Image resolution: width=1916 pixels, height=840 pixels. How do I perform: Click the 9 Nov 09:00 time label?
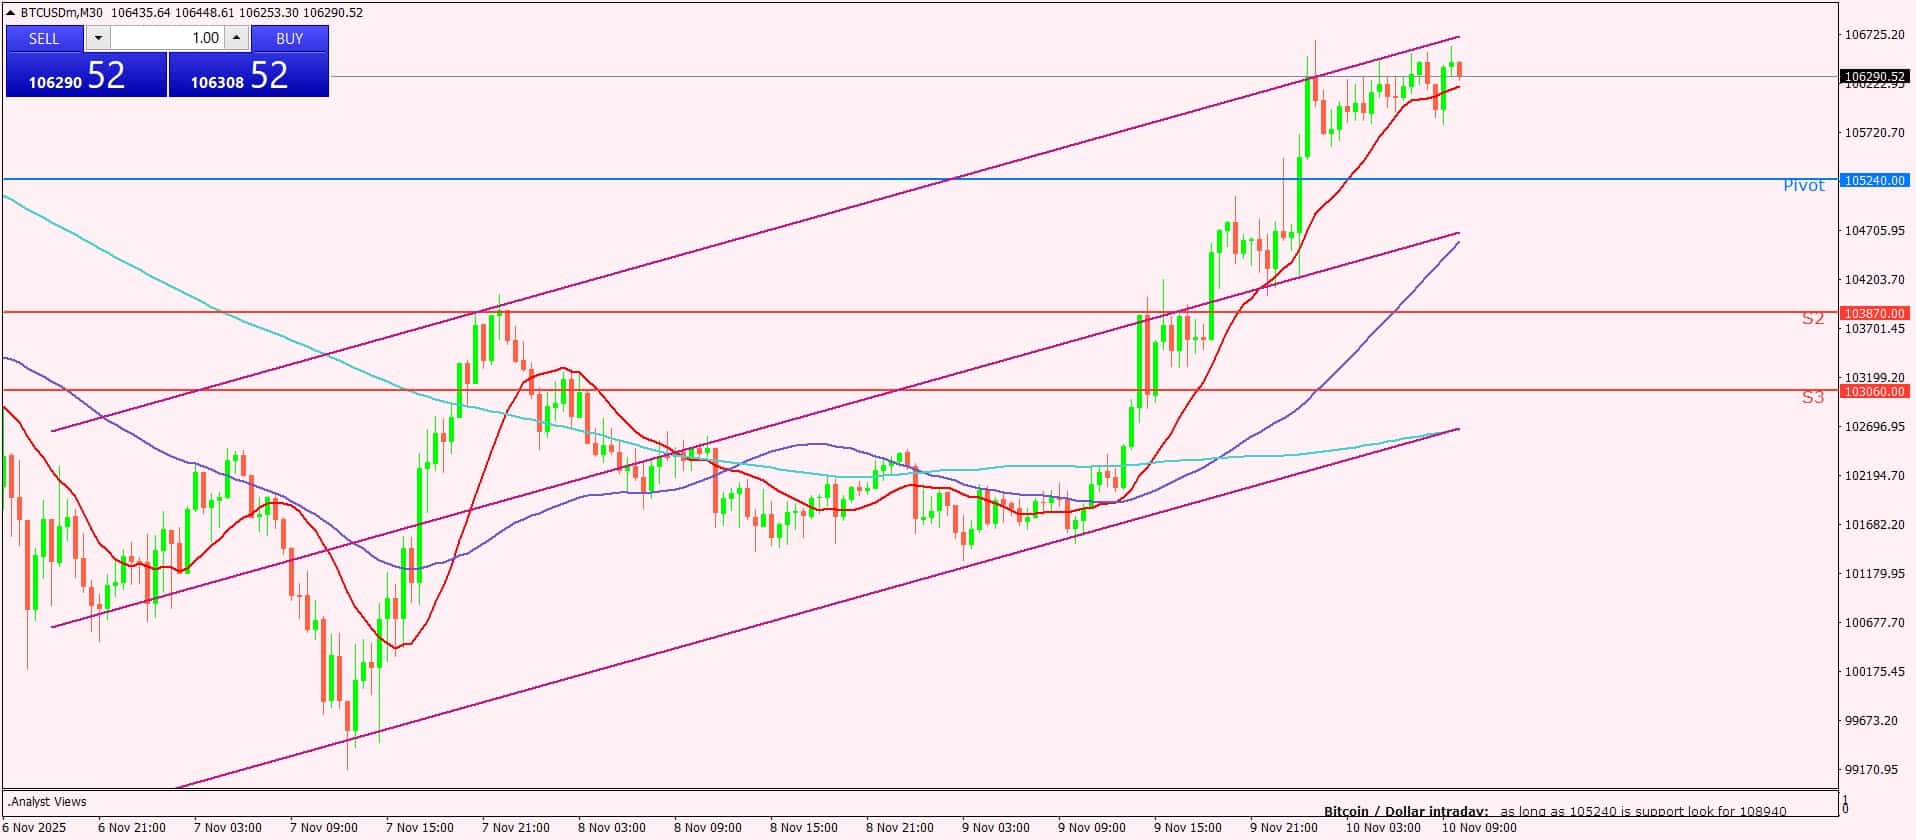[x=1092, y=828]
